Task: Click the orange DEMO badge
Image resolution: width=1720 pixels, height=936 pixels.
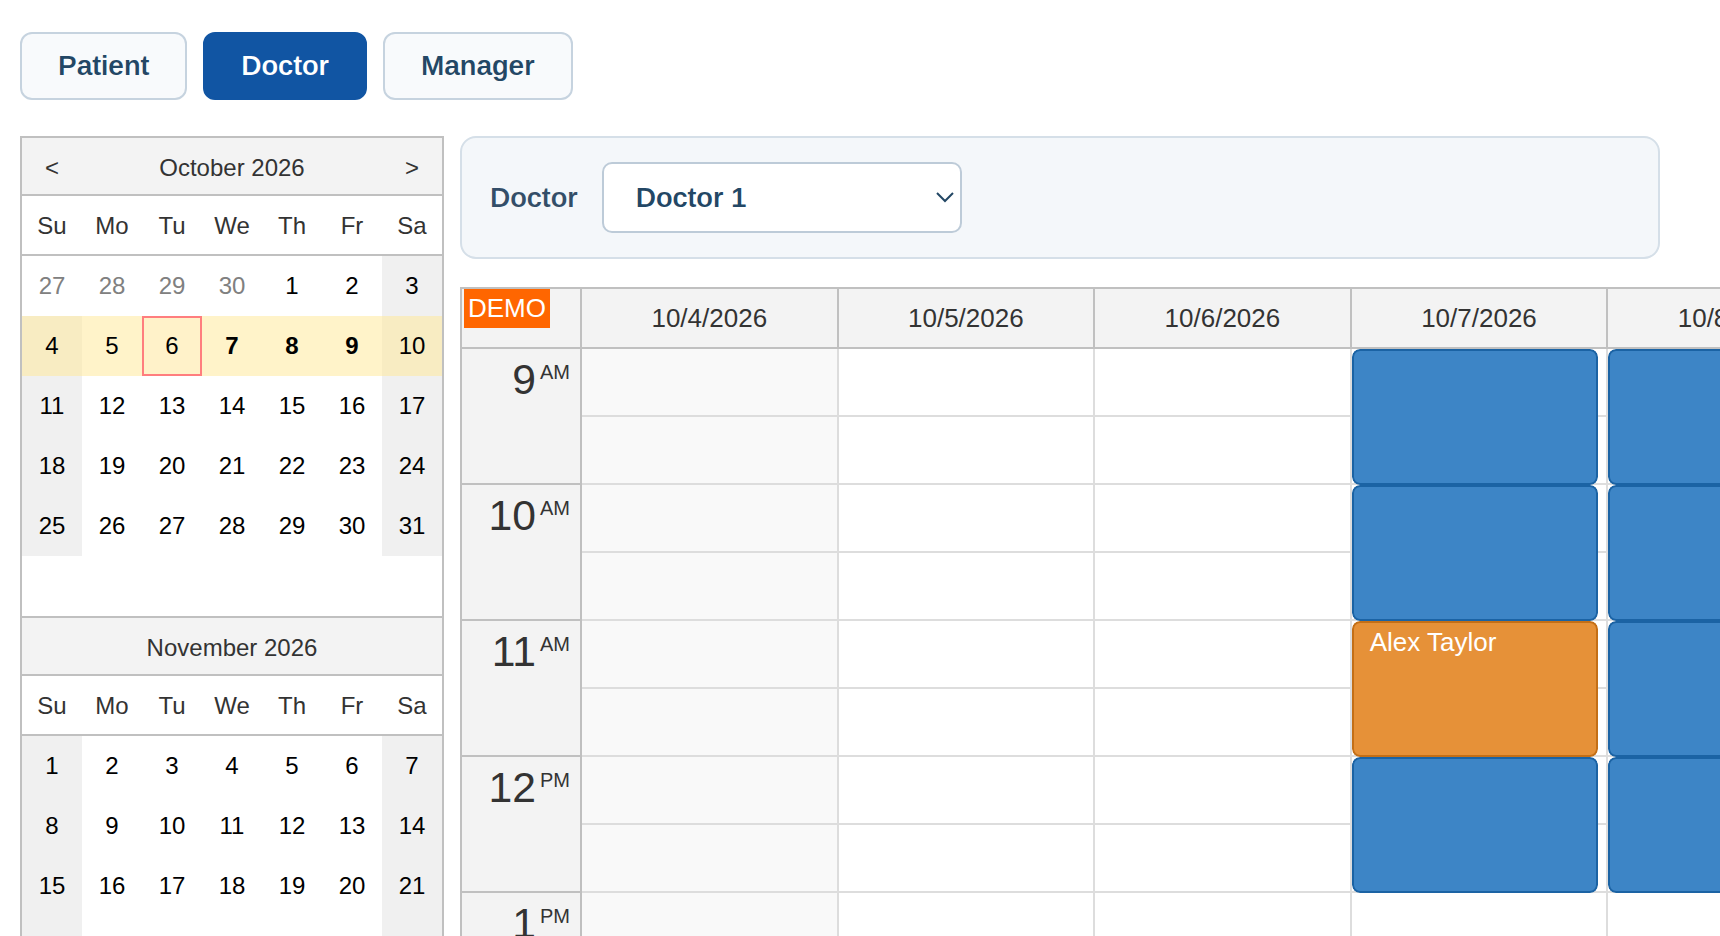Action: pyautogui.click(x=507, y=308)
